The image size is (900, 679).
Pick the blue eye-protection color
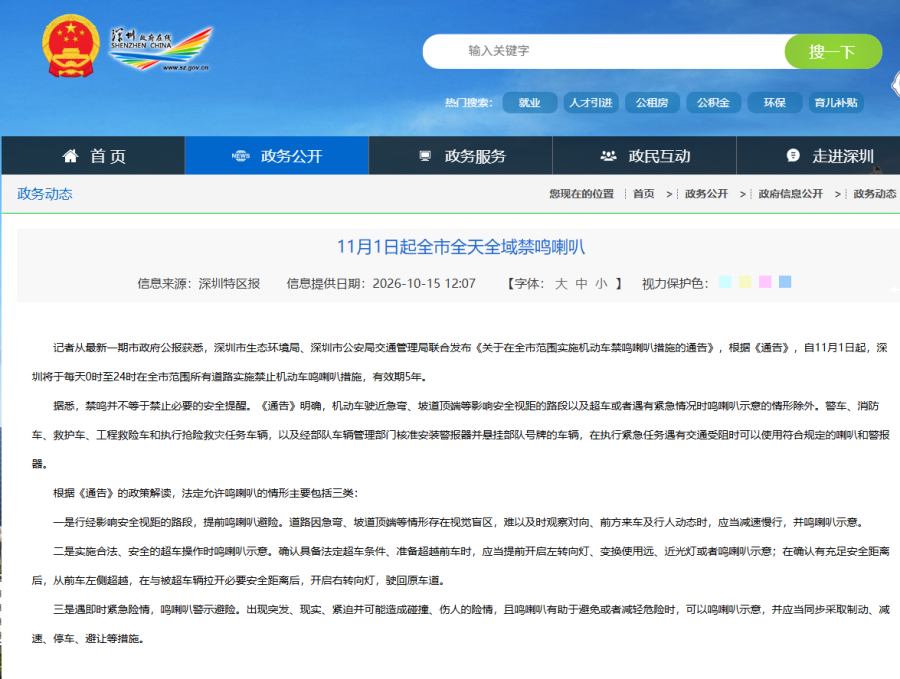pos(785,282)
